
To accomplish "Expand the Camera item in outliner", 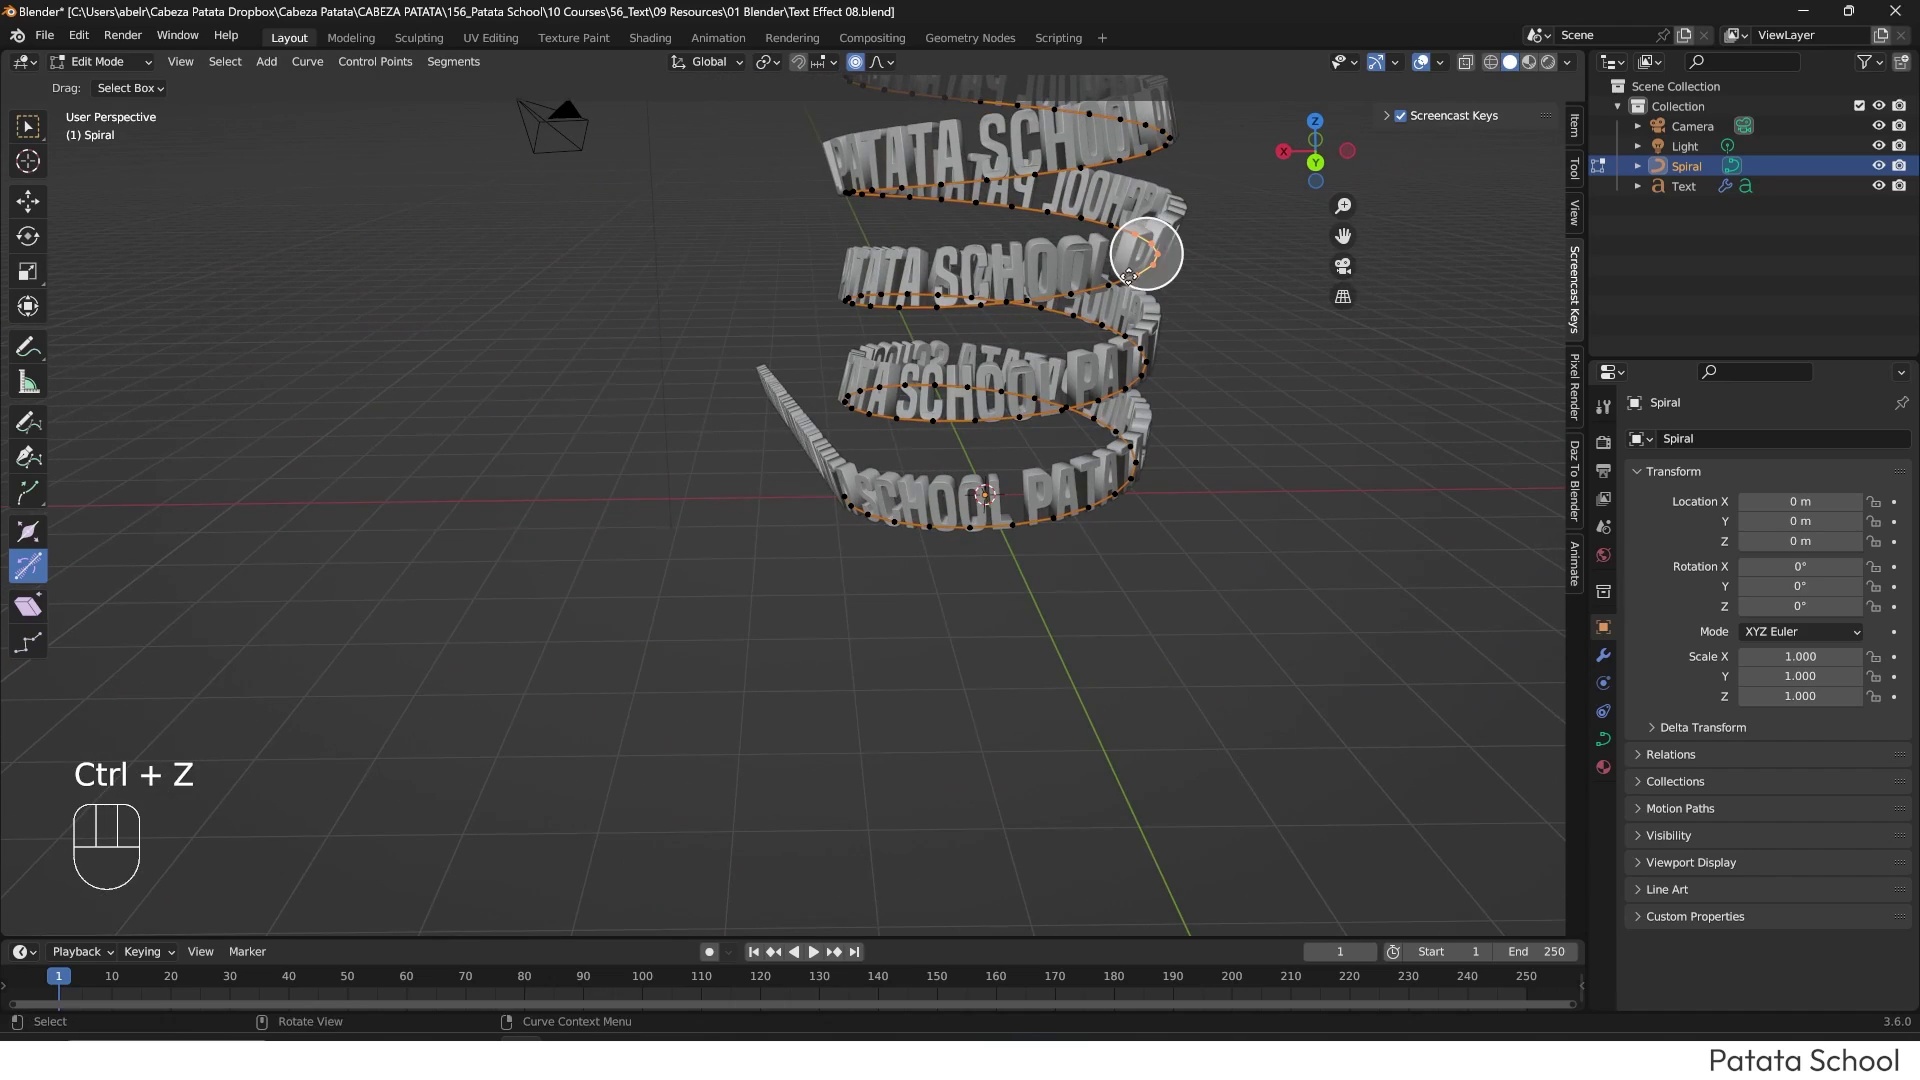I will coord(1637,126).
